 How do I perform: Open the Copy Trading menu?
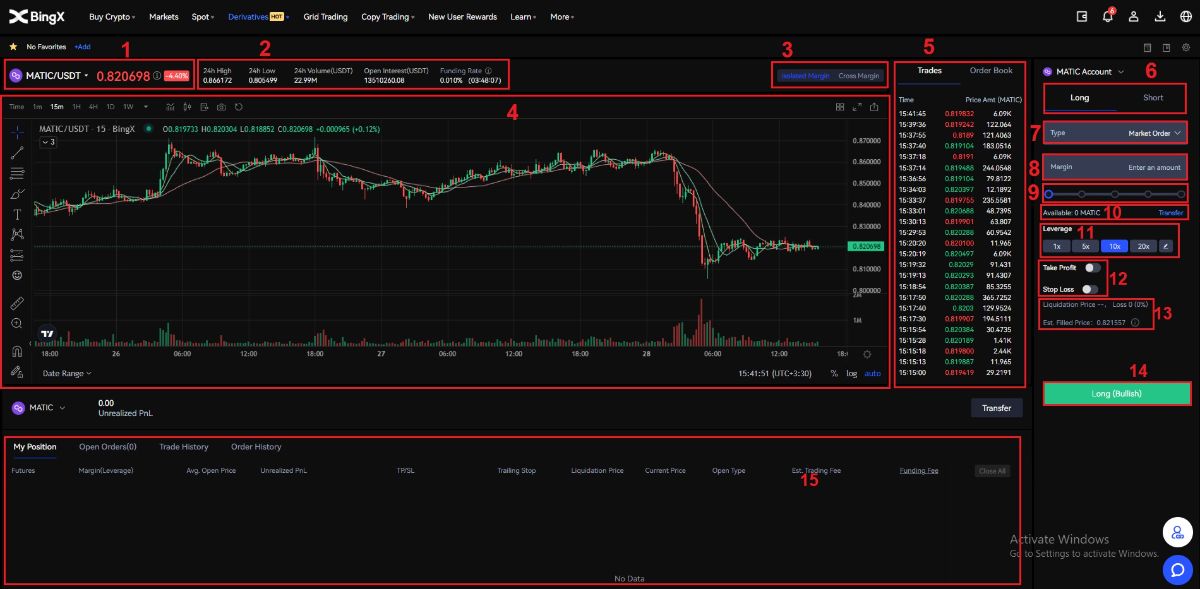coord(388,17)
